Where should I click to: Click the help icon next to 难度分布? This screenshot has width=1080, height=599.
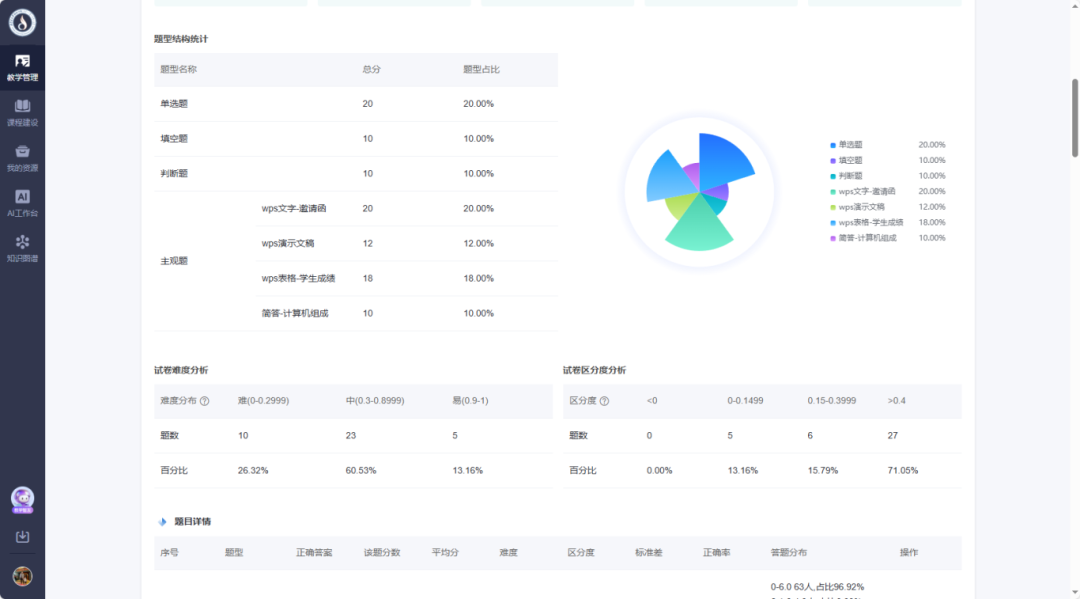204,401
